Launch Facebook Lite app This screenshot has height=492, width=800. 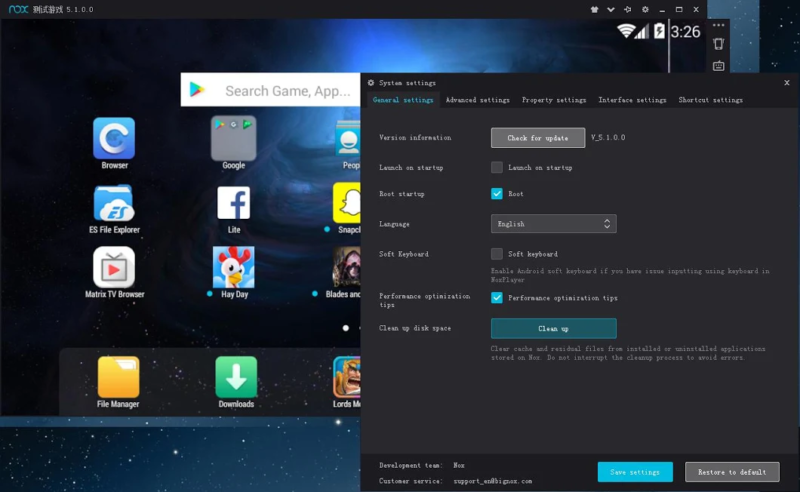point(233,204)
